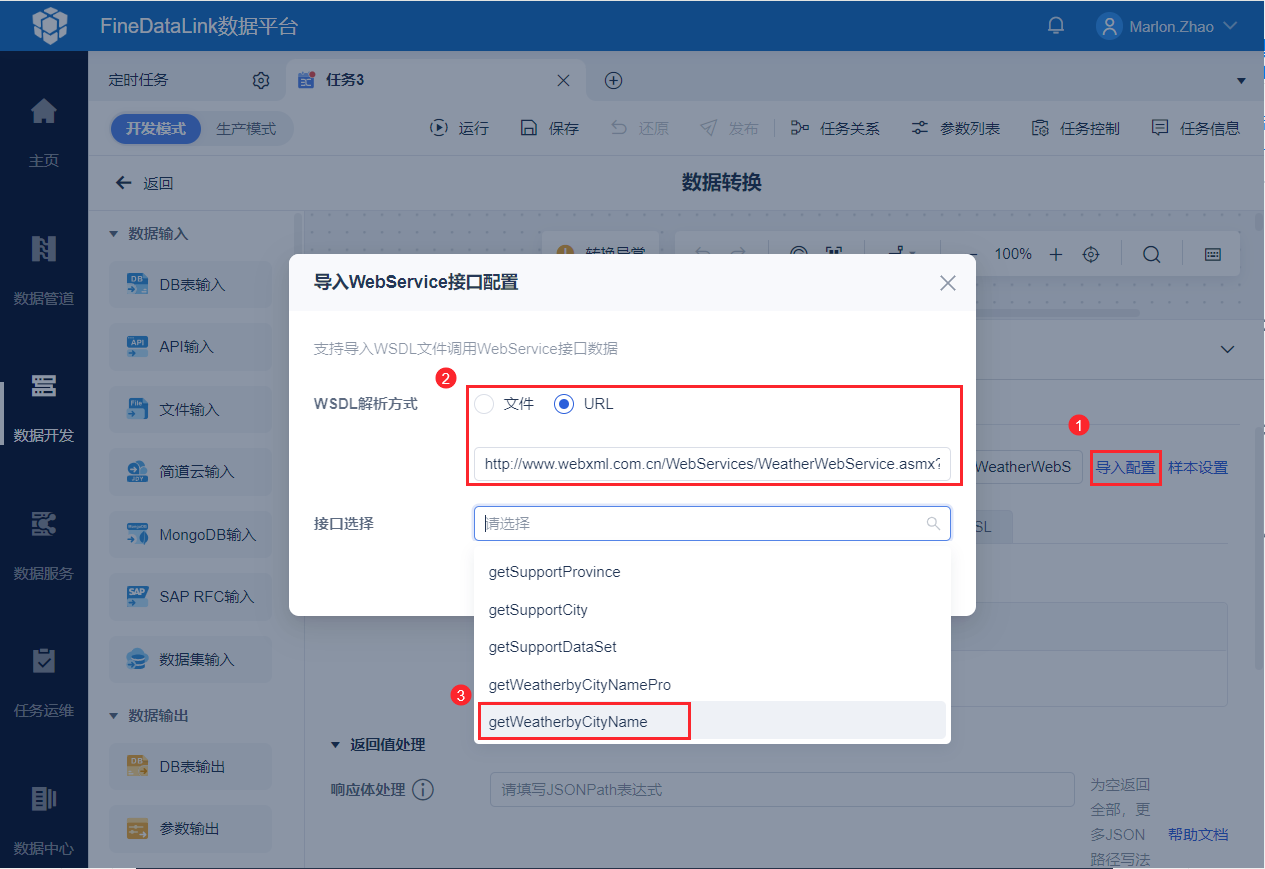Click the 样本设置 link
1265x869 pixels.
pos(1198,467)
